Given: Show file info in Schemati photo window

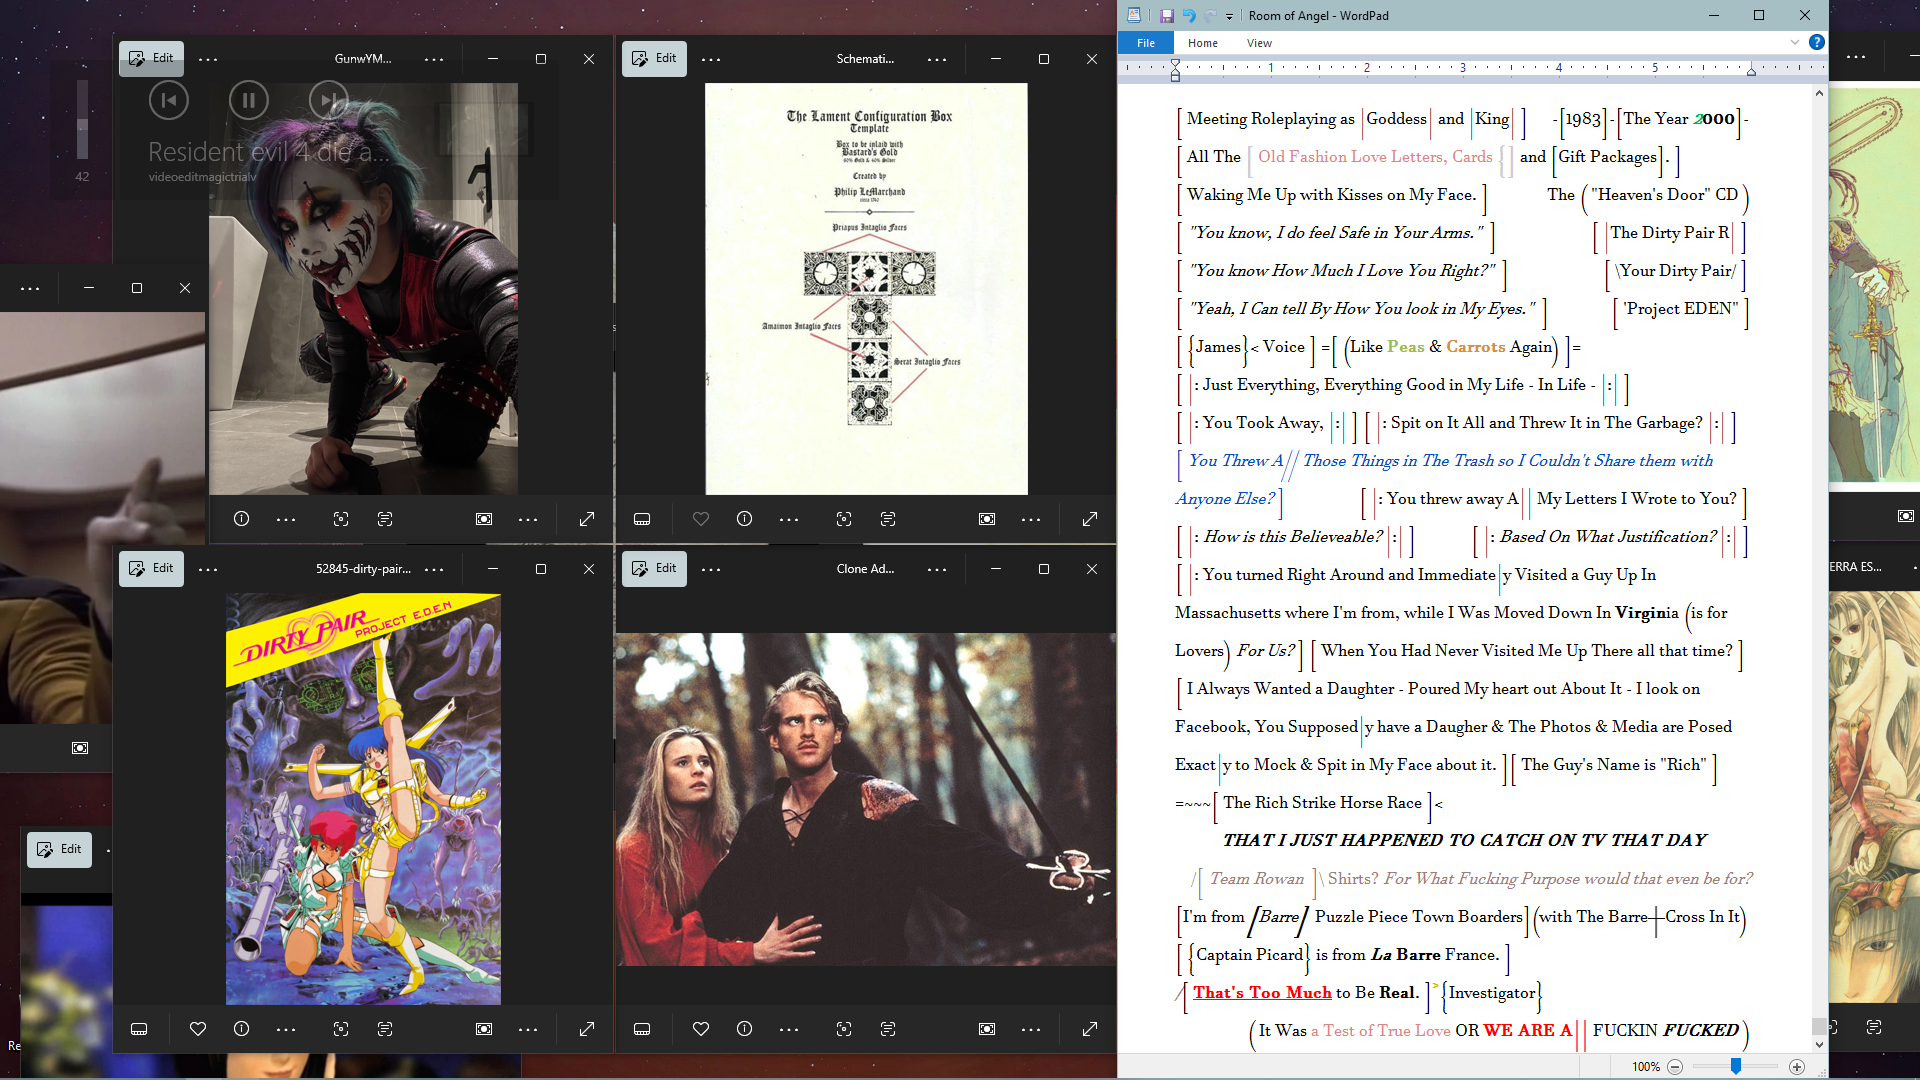Looking at the screenshot, I should pyautogui.click(x=744, y=519).
